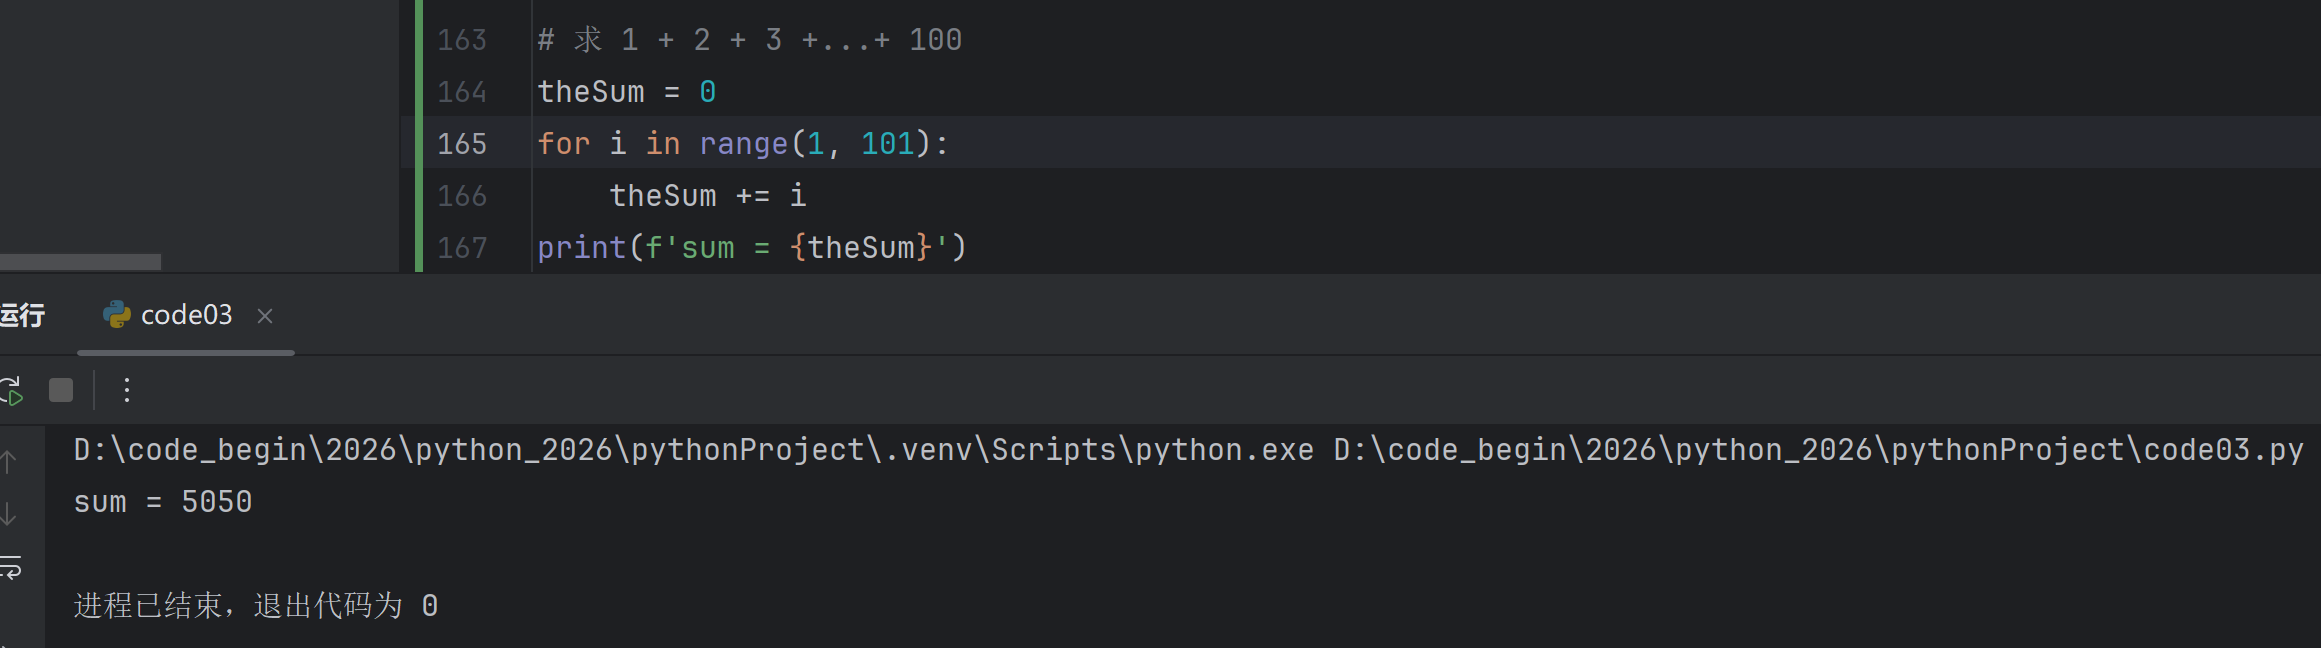2321x648 pixels.
Task: Toggle soft-wrap in console output
Action: tap(10, 567)
